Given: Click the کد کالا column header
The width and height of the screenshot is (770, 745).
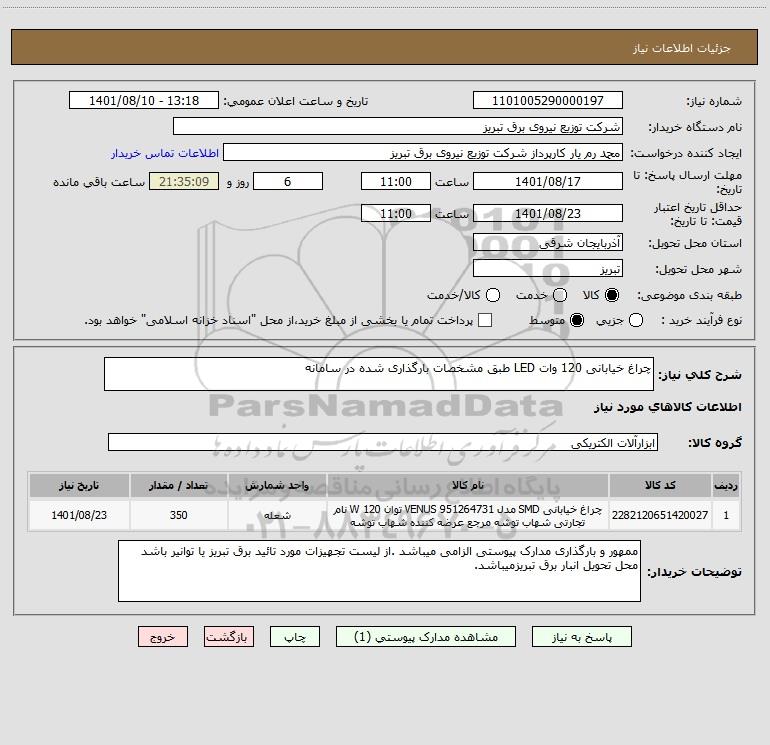Looking at the screenshot, I should click(660, 485).
